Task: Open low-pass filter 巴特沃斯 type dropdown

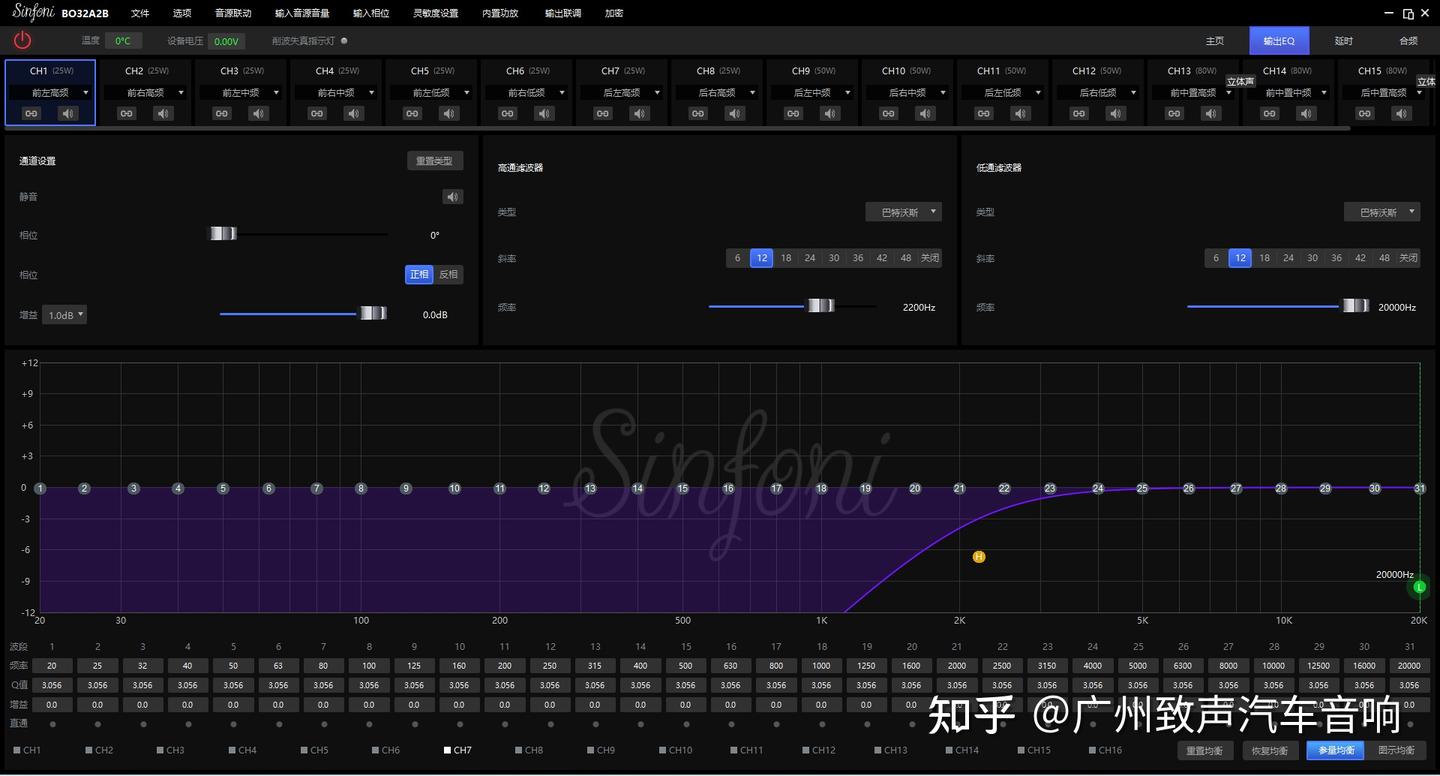Action: [x=1382, y=212]
